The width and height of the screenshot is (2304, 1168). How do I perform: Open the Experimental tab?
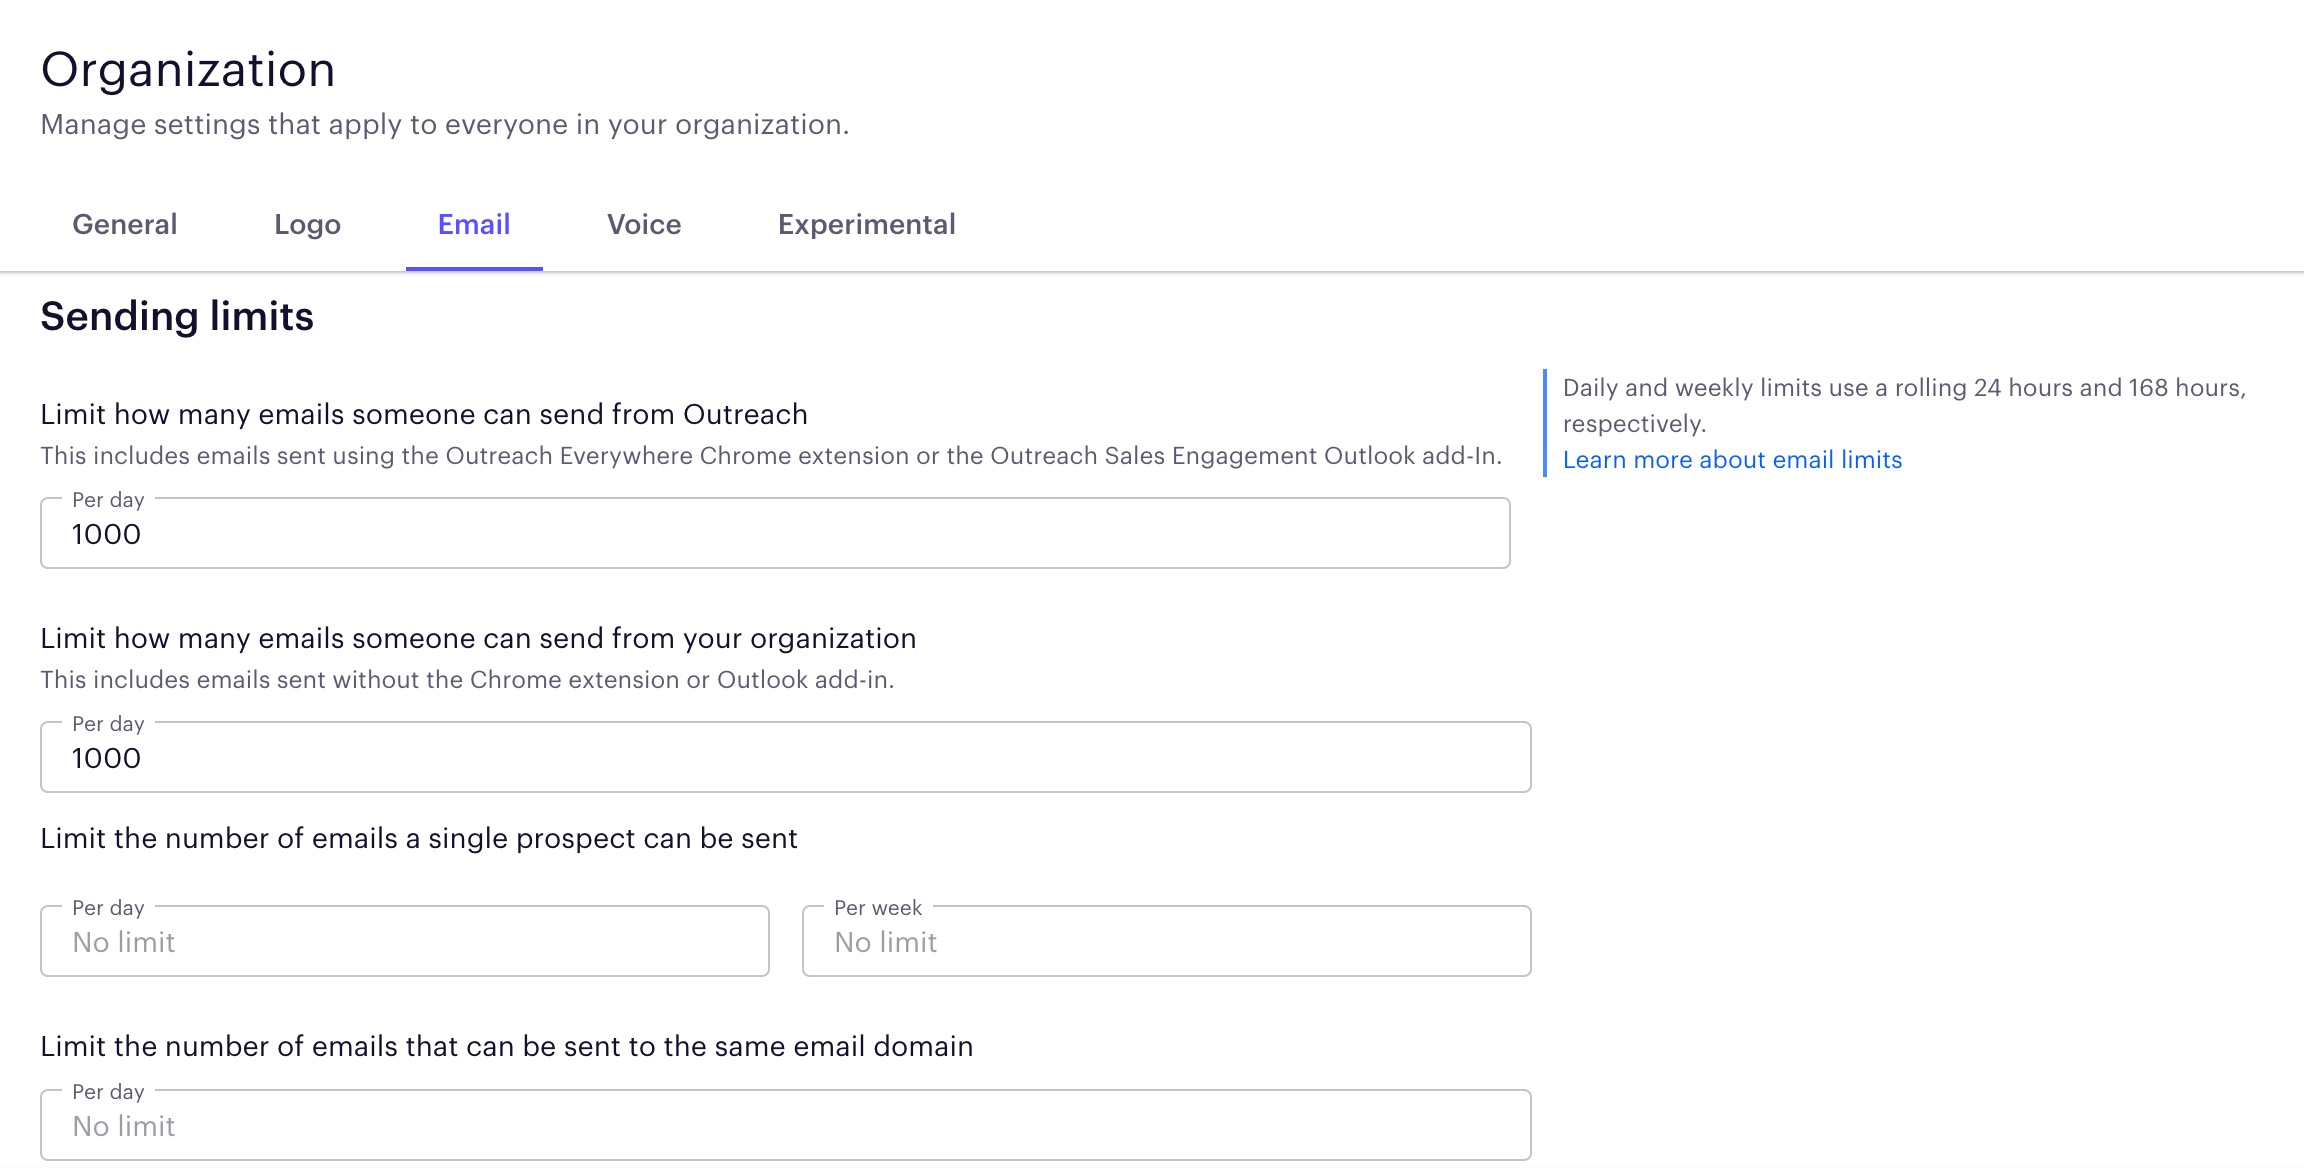(866, 224)
